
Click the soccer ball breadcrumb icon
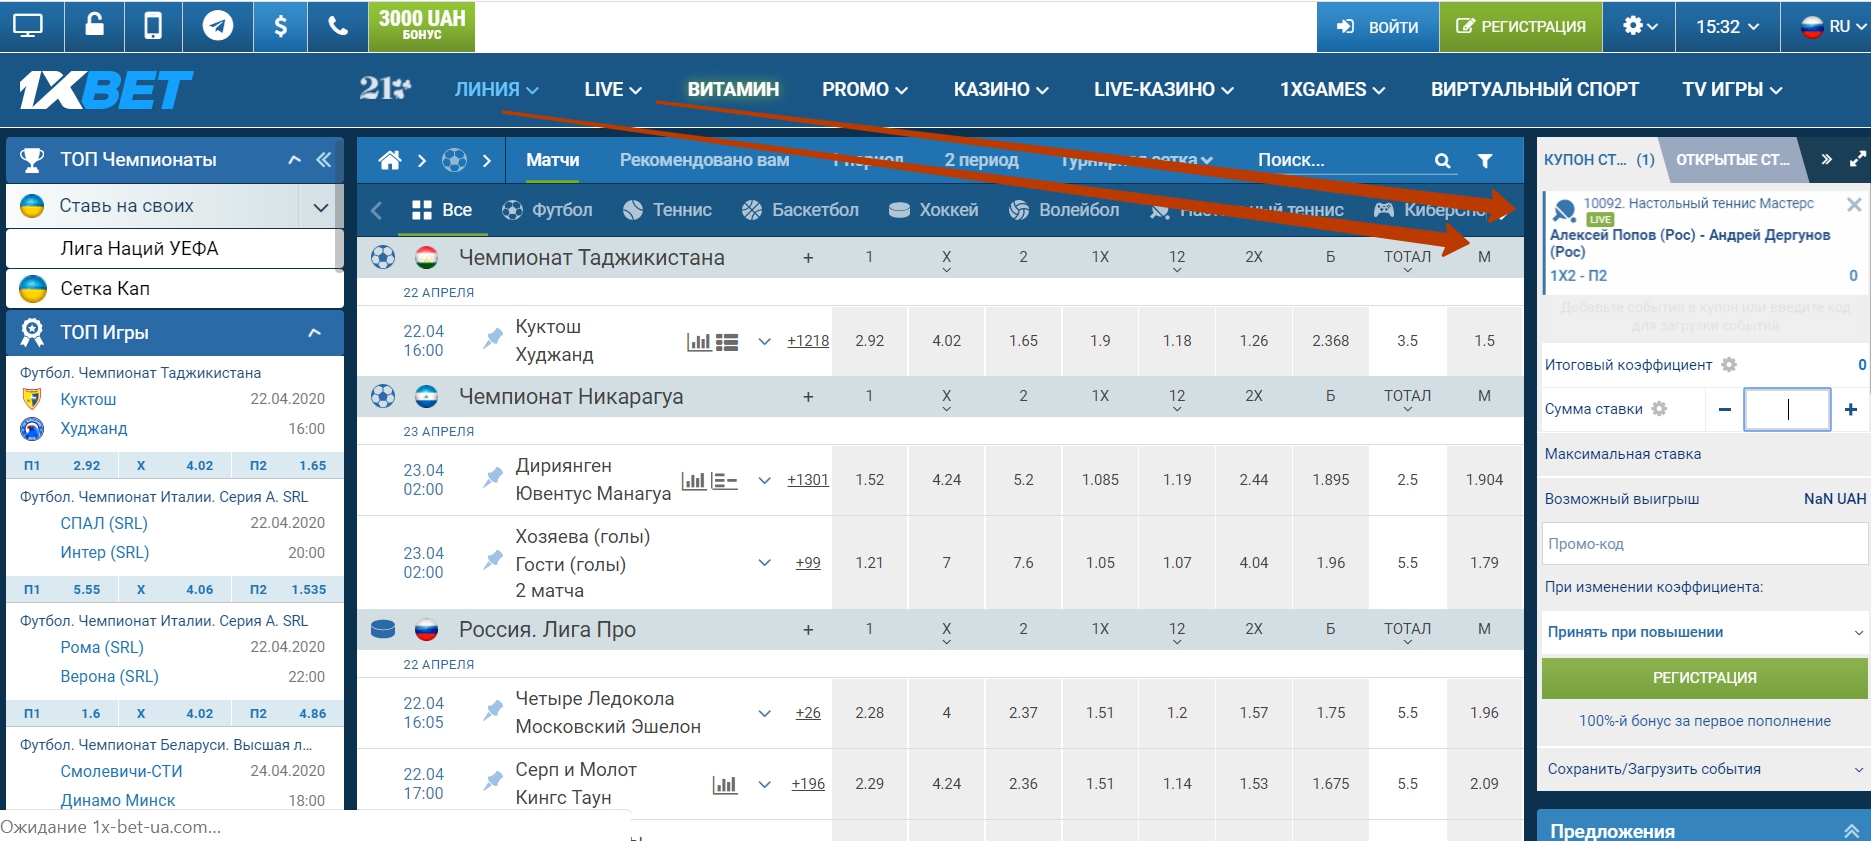(x=454, y=160)
